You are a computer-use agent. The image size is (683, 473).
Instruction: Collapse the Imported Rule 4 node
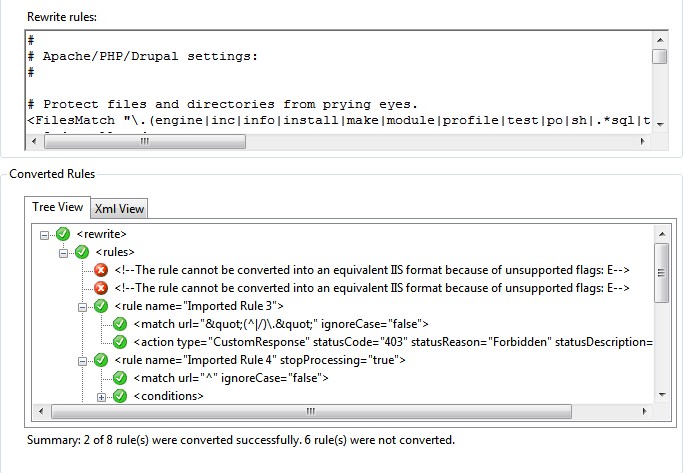coord(83,360)
